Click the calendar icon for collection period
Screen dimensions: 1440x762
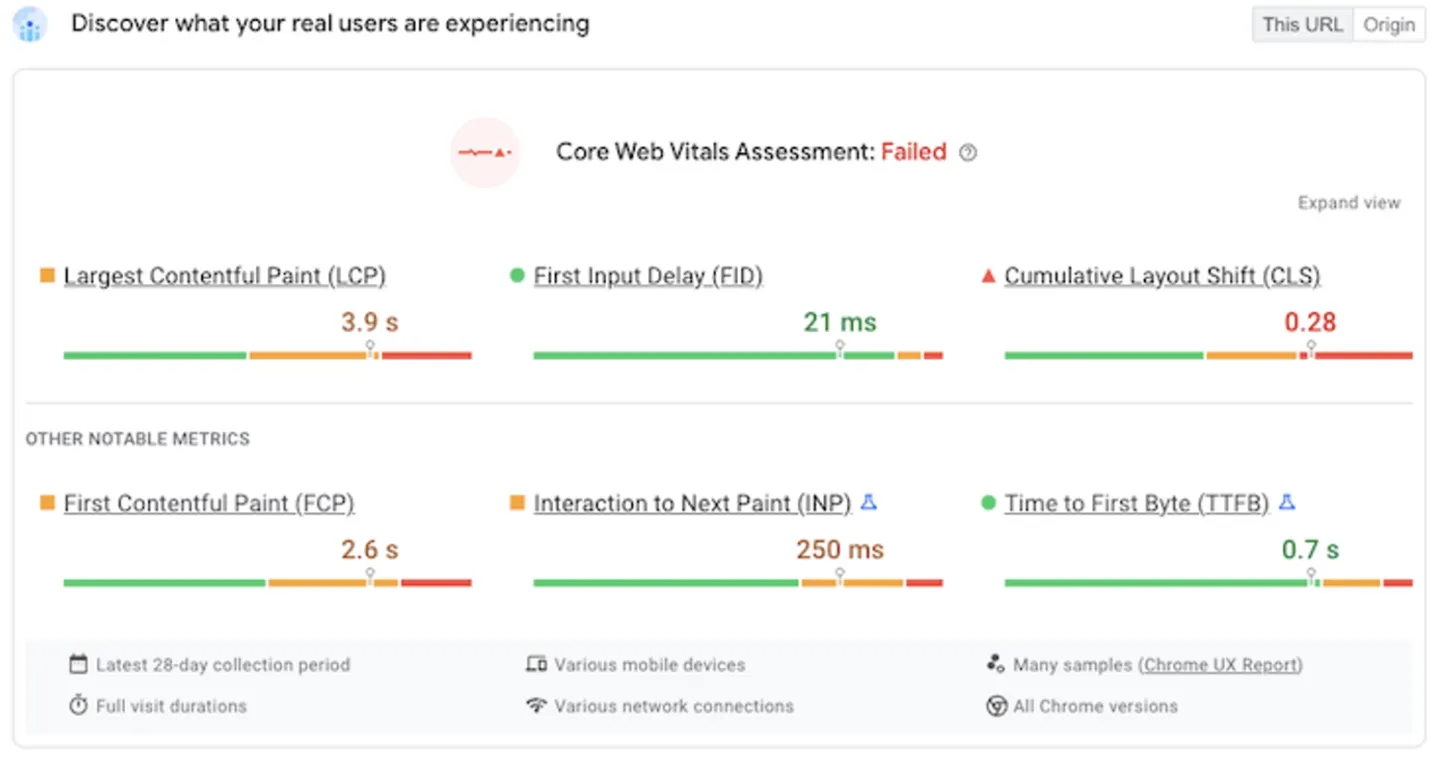[78, 664]
